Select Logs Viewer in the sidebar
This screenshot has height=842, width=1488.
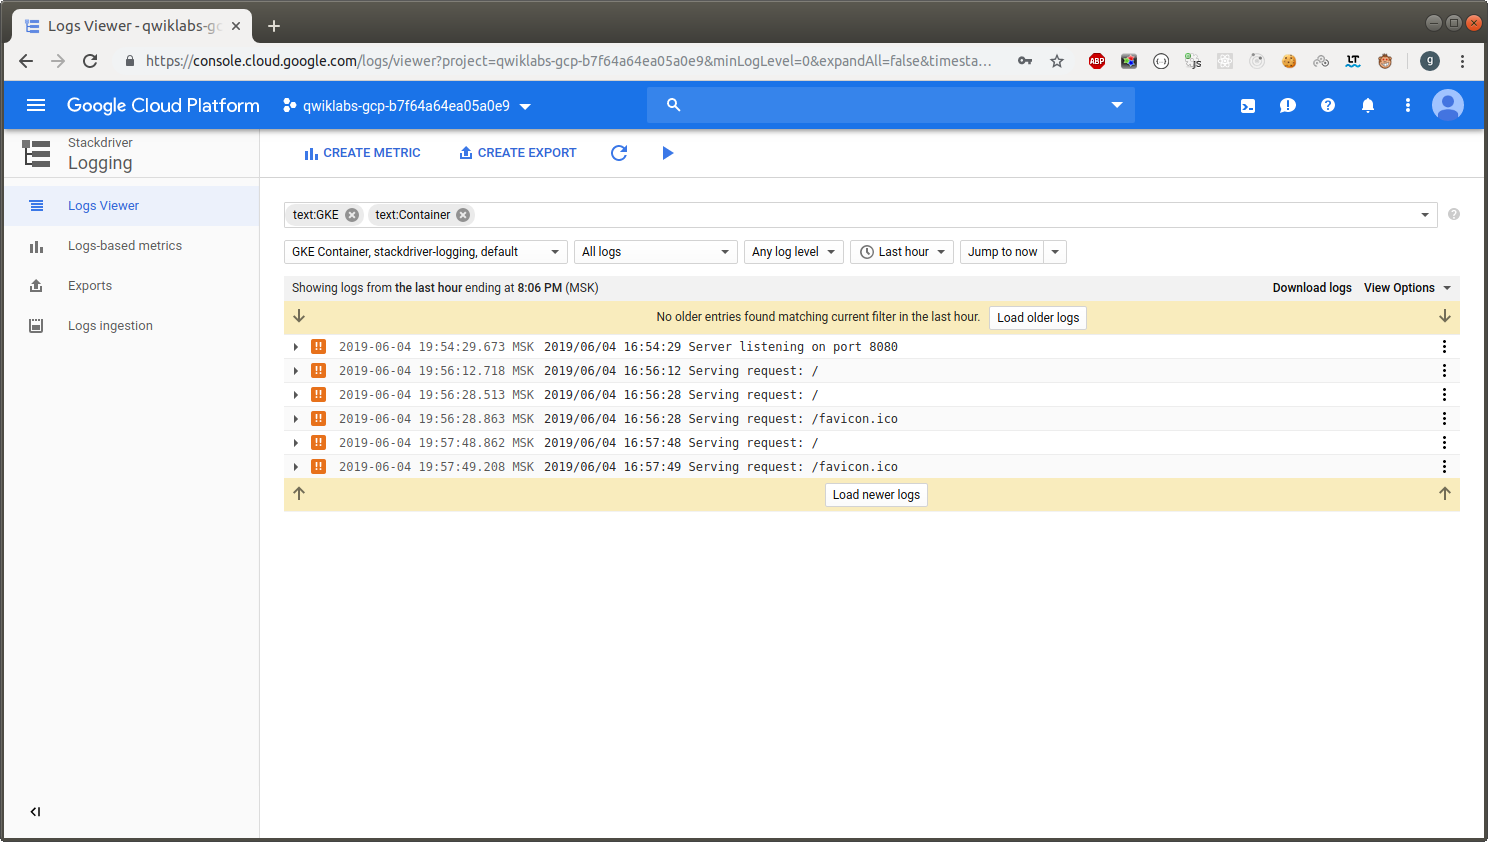click(131, 206)
